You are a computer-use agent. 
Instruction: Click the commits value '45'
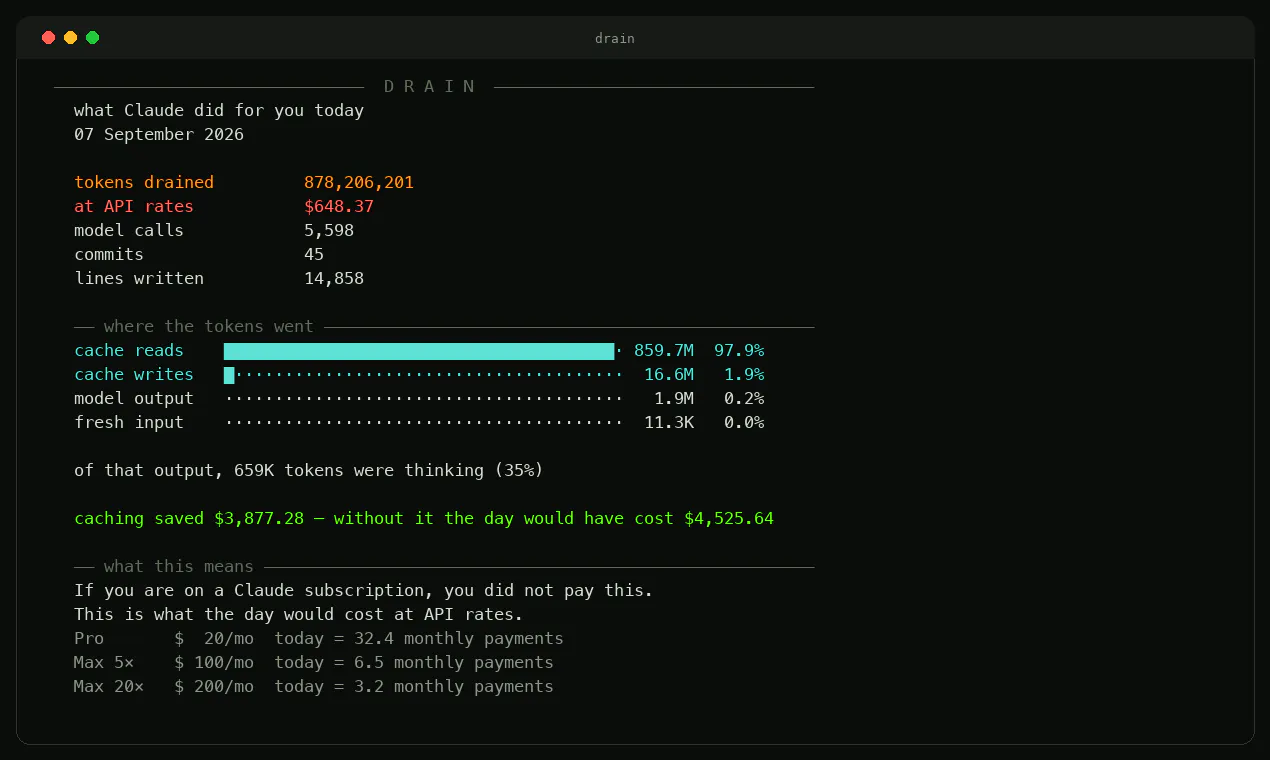tap(314, 254)
